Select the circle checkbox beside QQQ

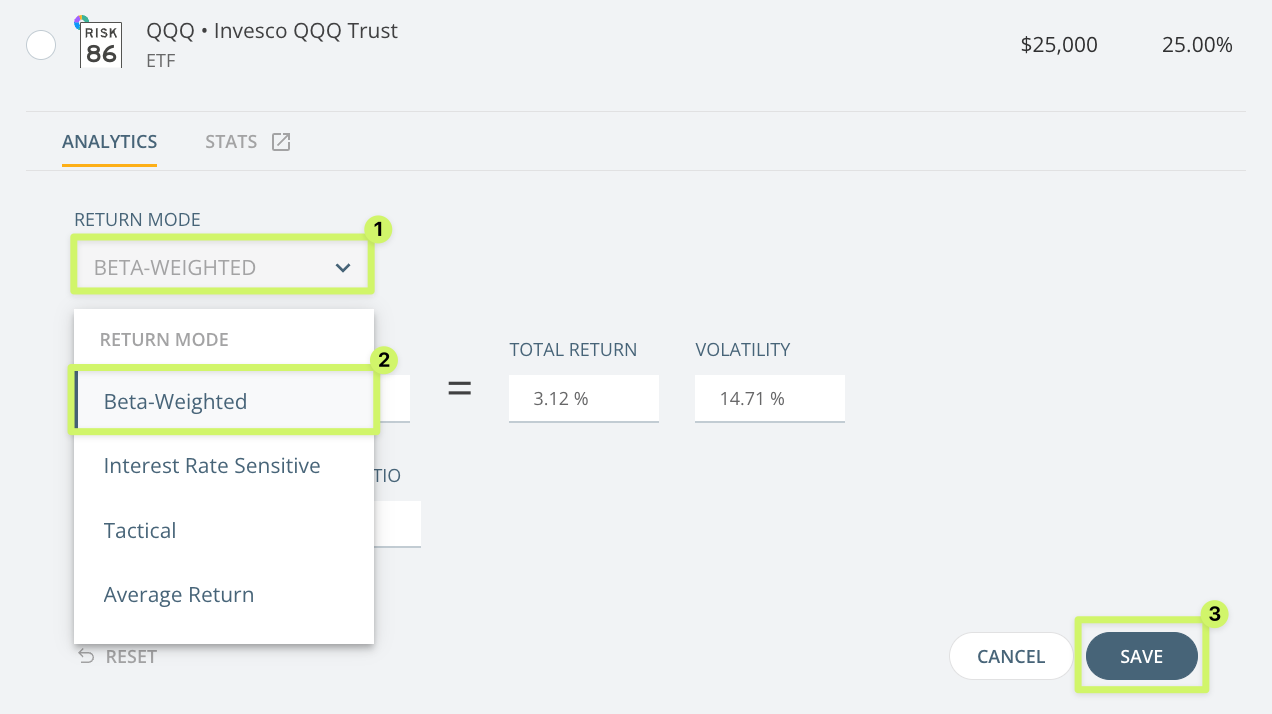(x=40, y=44)
